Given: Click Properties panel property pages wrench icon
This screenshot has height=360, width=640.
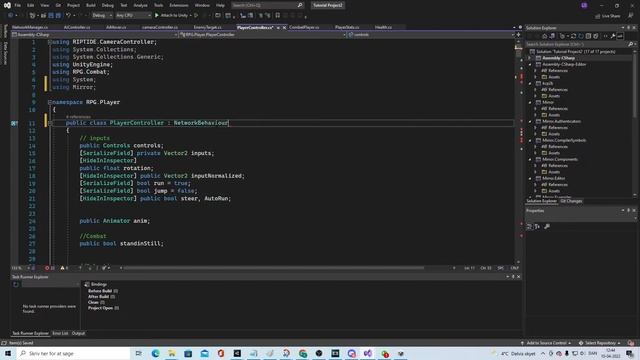Looking at the screenshot, I should [x=547, y=227].
